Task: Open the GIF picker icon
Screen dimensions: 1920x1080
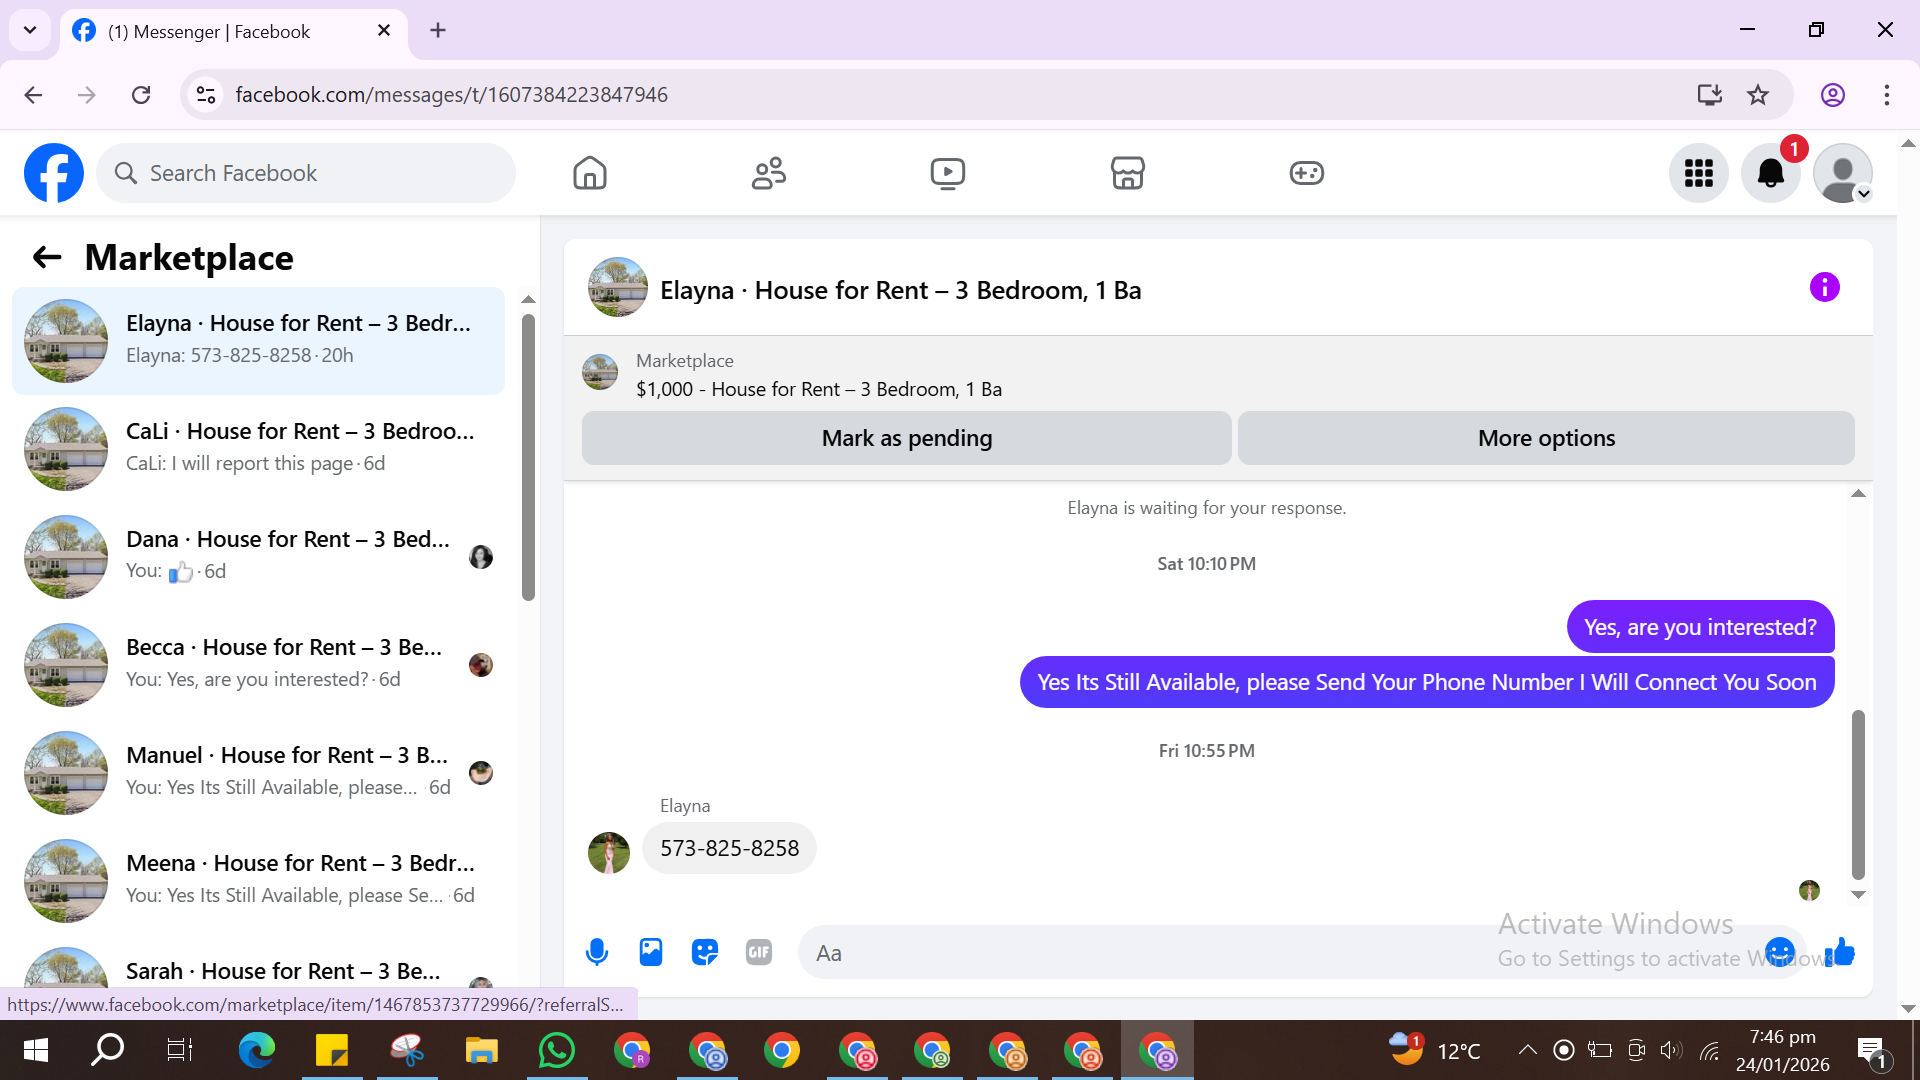Action: (x=759, y=952)
